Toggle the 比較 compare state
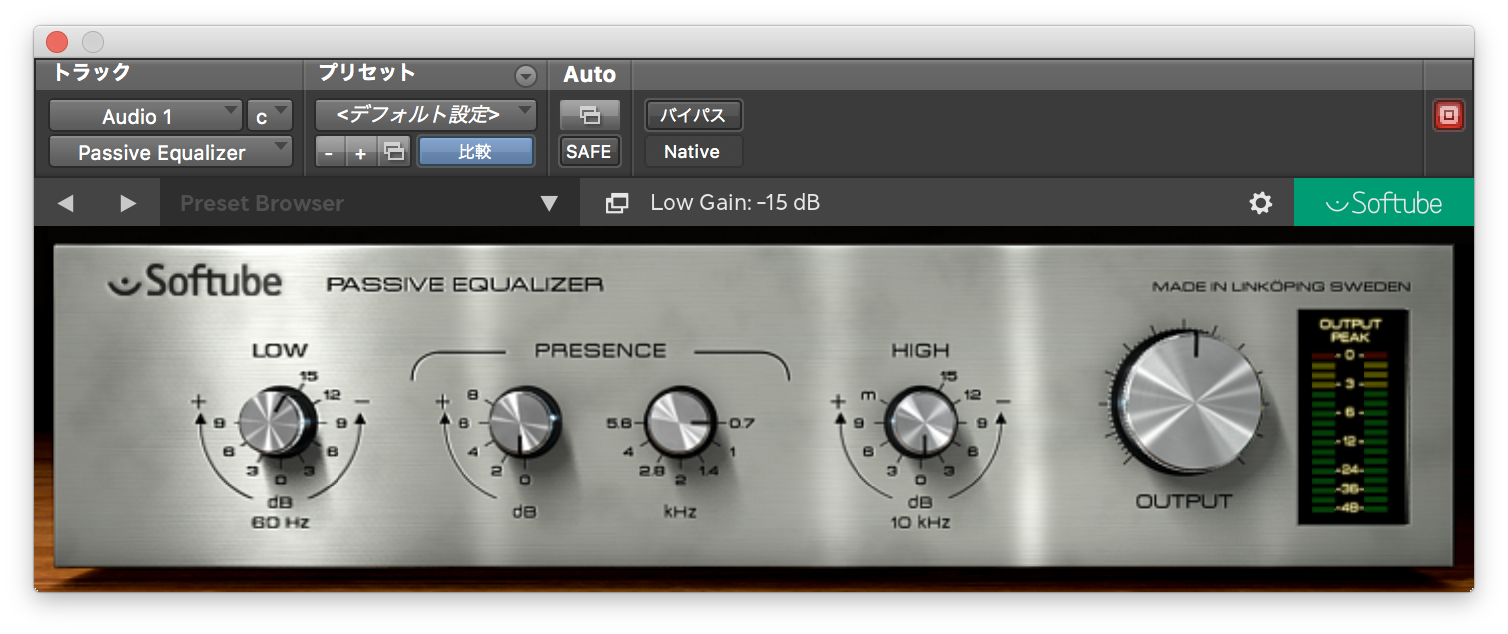Viewport: 1508px width, 634px height. (x=476, y=151)
